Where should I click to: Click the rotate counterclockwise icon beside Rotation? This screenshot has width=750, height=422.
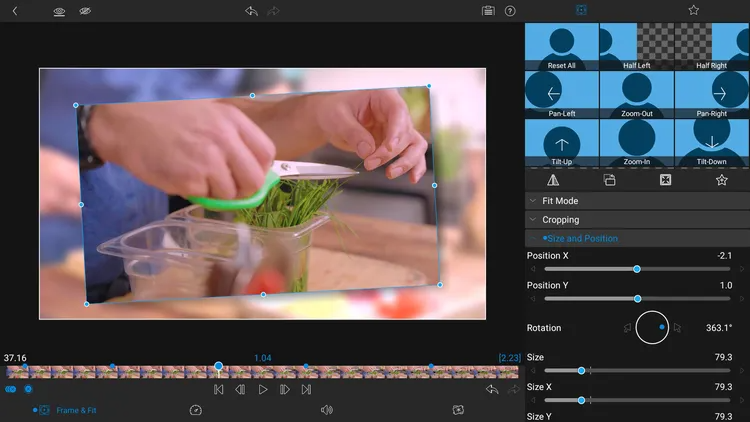[x=627, y=327]
